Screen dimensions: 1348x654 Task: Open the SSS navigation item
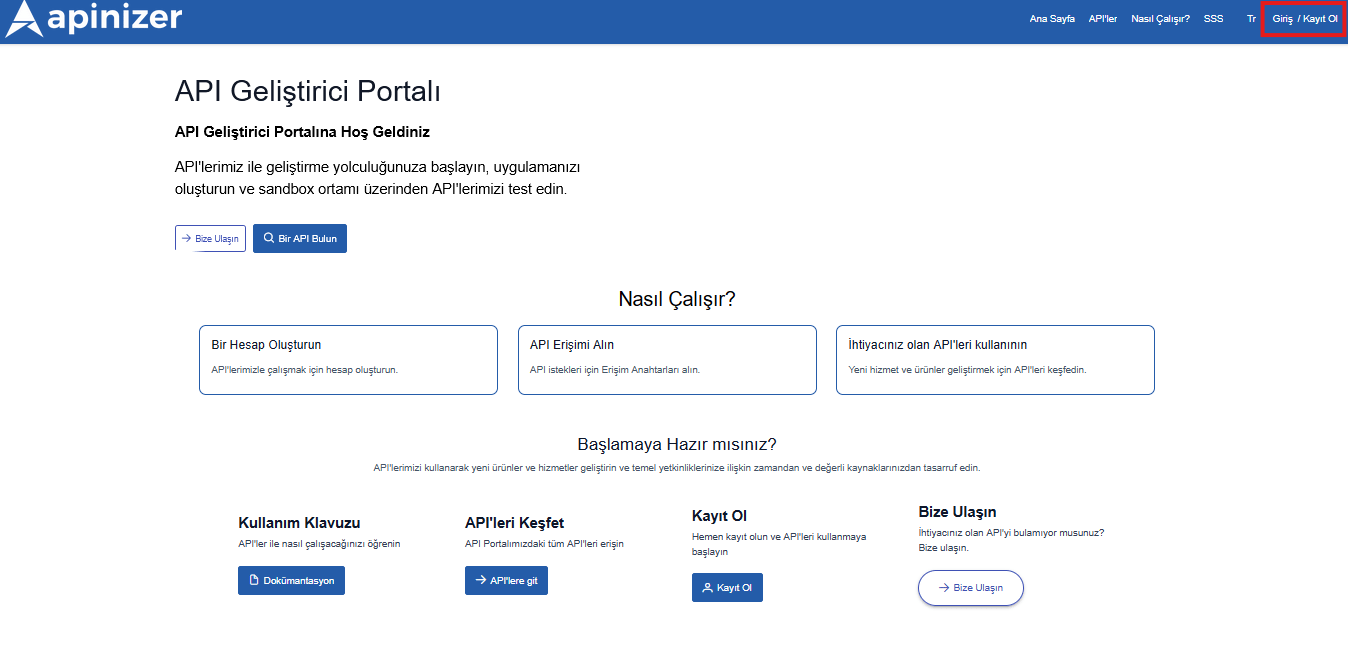tap(1213, 19)
